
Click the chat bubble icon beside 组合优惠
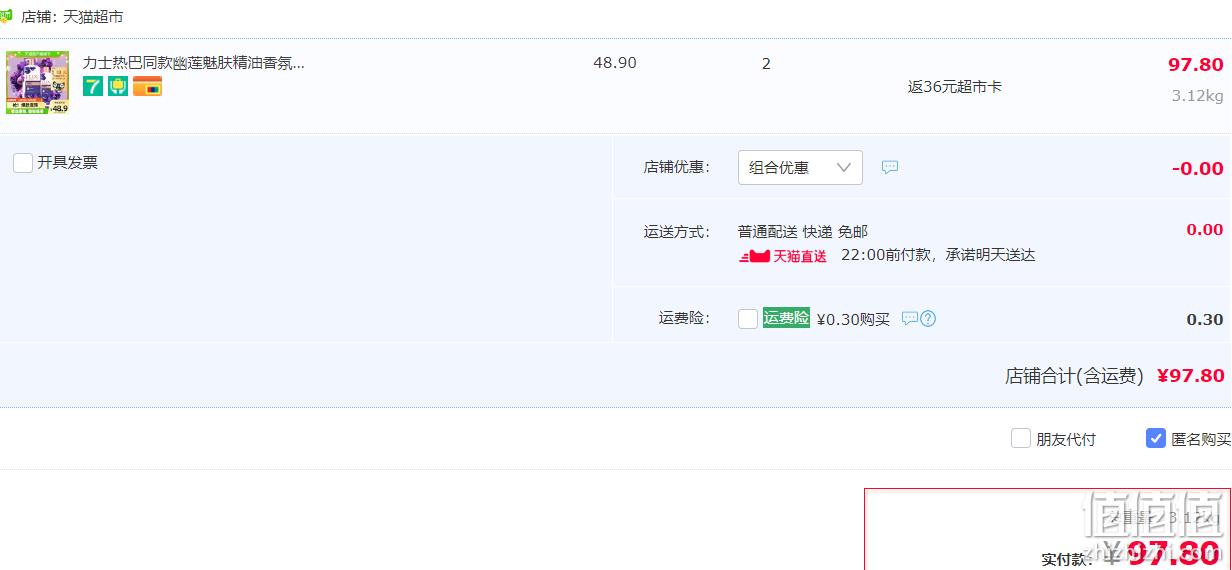890,167
